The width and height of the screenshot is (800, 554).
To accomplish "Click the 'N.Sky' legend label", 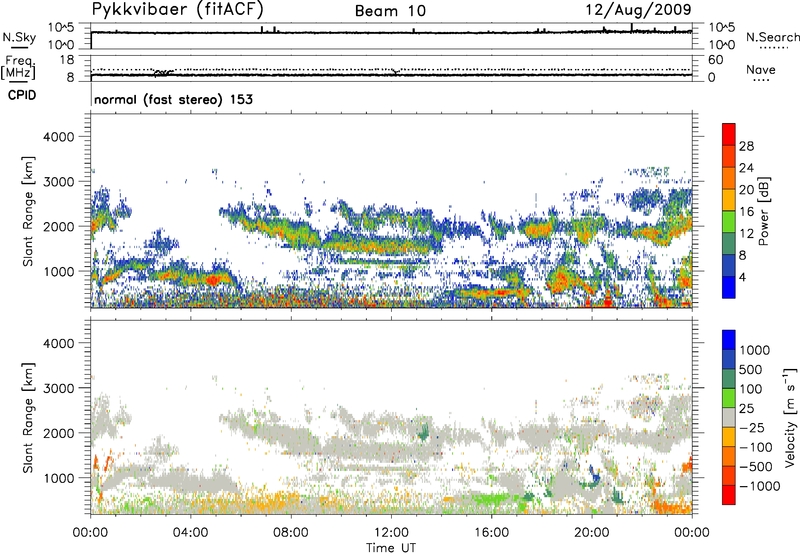I will point(19,37).
